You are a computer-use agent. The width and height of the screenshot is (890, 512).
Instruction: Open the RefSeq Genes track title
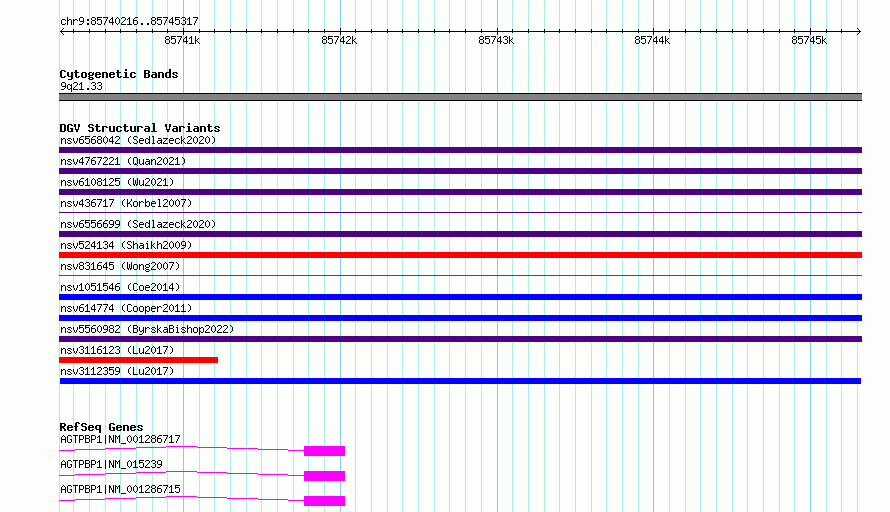pyautogui.click(x=102, y=427)
